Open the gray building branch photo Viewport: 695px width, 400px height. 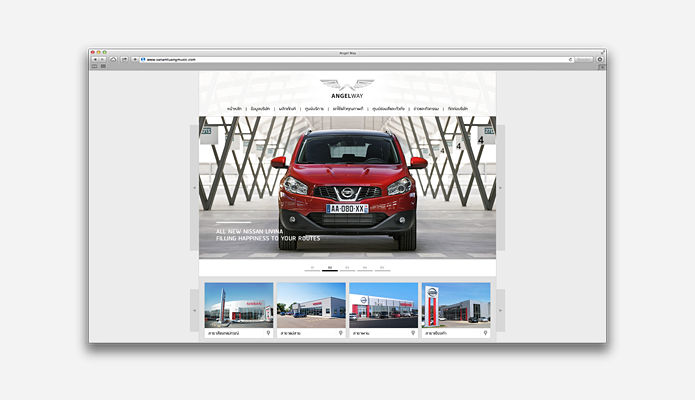click(311, 305)
